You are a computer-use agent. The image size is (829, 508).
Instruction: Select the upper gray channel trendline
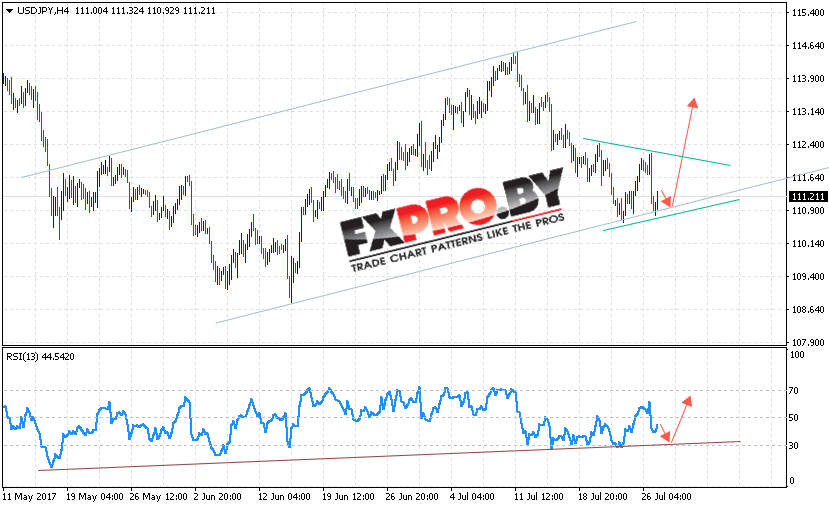coord(328,100)
